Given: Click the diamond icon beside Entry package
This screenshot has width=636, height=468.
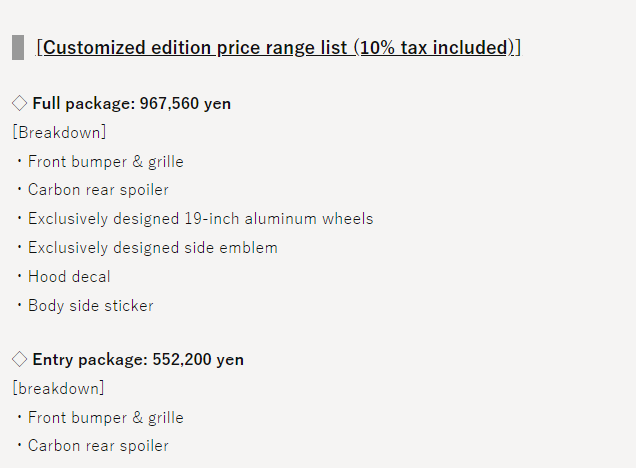Looking at the screenshot, I should (x=19, y=359).
